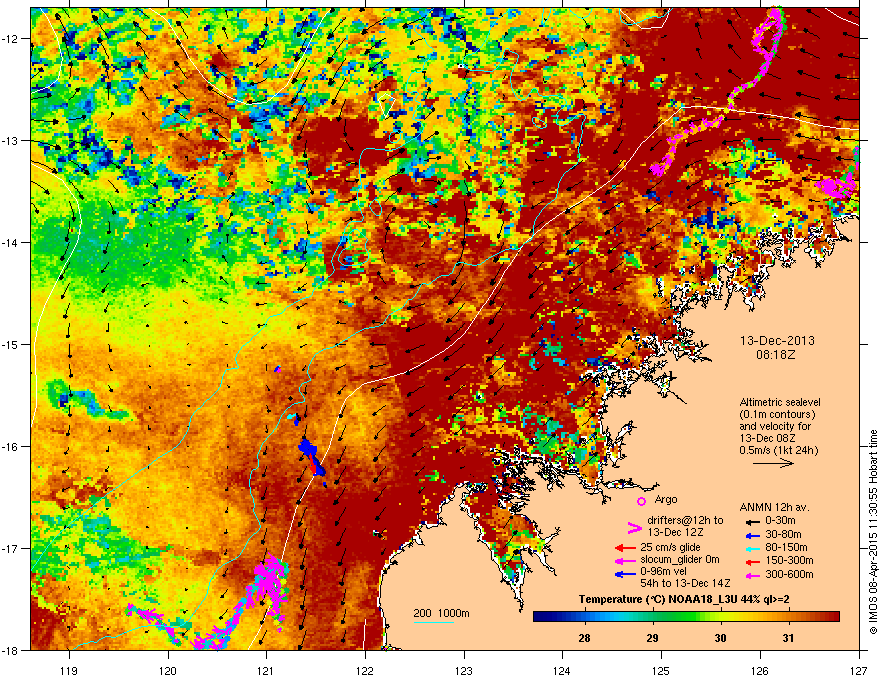
Task: Click the '127' longitude axis label
Action: (x=859, y=670)
